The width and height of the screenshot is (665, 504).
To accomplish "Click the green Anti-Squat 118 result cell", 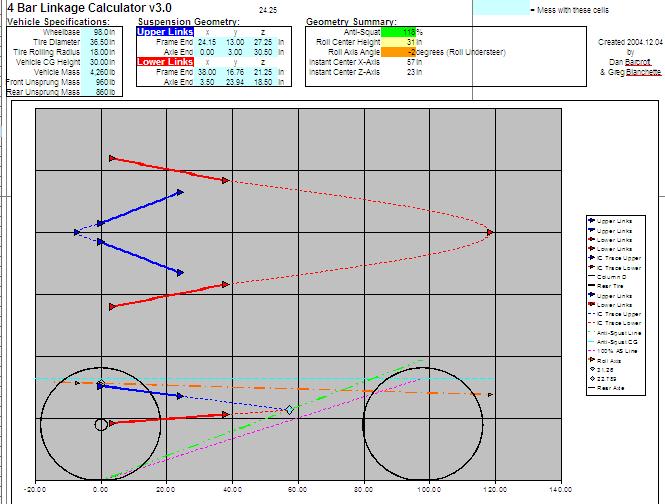I will (398, 32).
